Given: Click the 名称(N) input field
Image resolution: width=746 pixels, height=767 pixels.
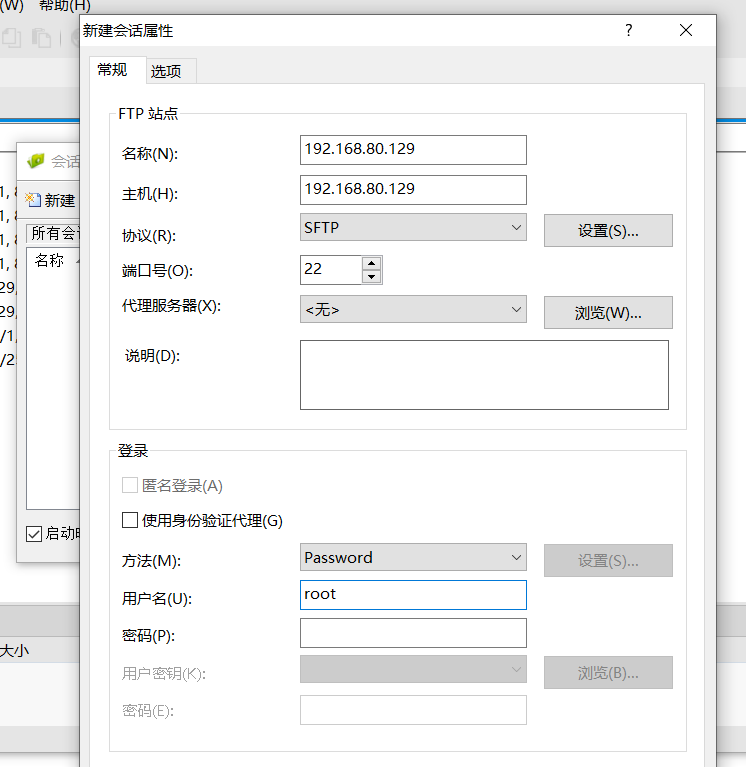Looking at the screenshot, I should 413,150.
